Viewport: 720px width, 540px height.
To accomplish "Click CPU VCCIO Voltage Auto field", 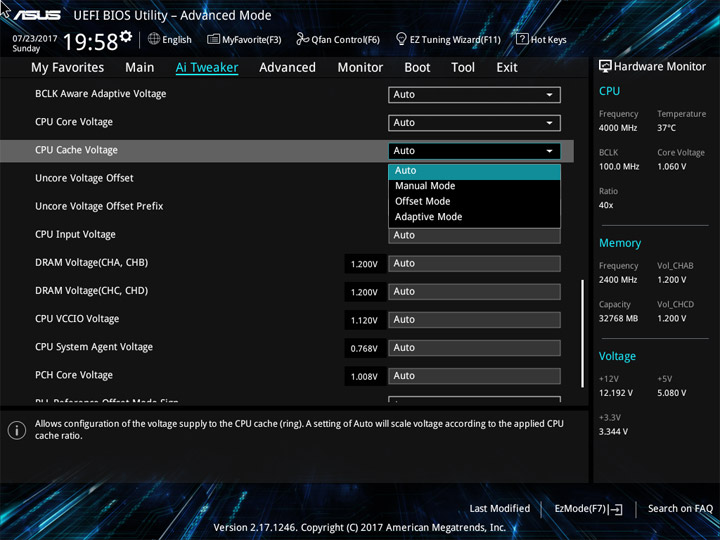I will click(x=474, y=320).
